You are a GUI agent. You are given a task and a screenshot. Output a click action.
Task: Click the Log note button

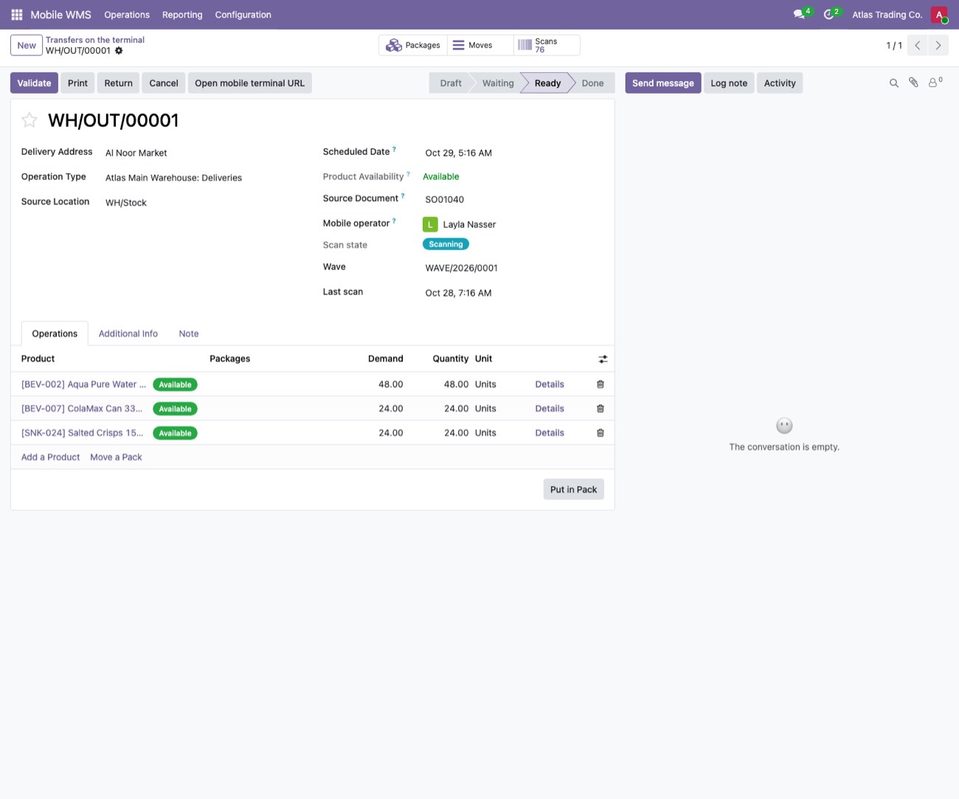[729, 83]
